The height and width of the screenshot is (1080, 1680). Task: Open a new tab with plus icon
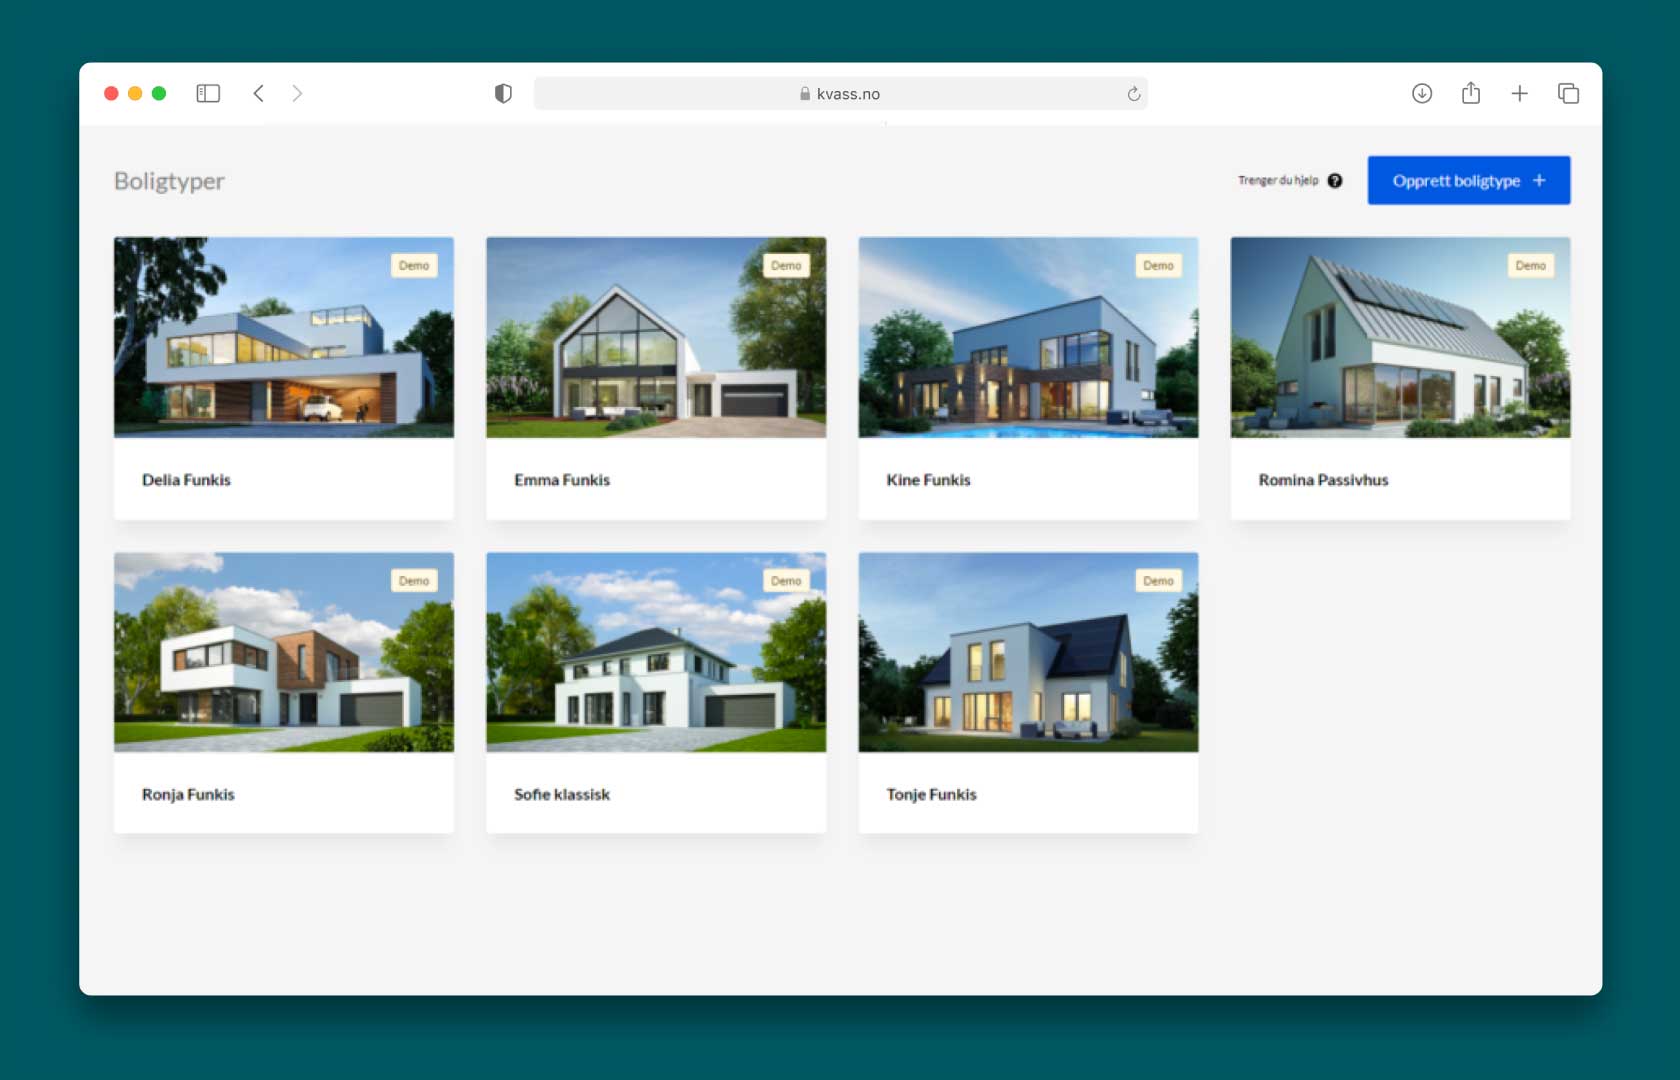[1519, 94]
